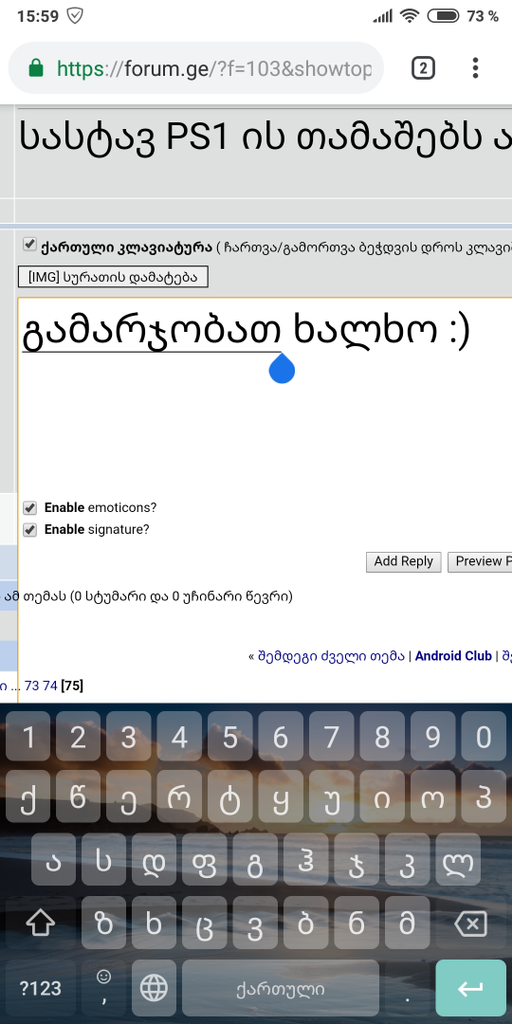Screen dimensions: 512x1024
Task: Open the Chrome tab switcher showing 2
Action: [x=423, y=68]
